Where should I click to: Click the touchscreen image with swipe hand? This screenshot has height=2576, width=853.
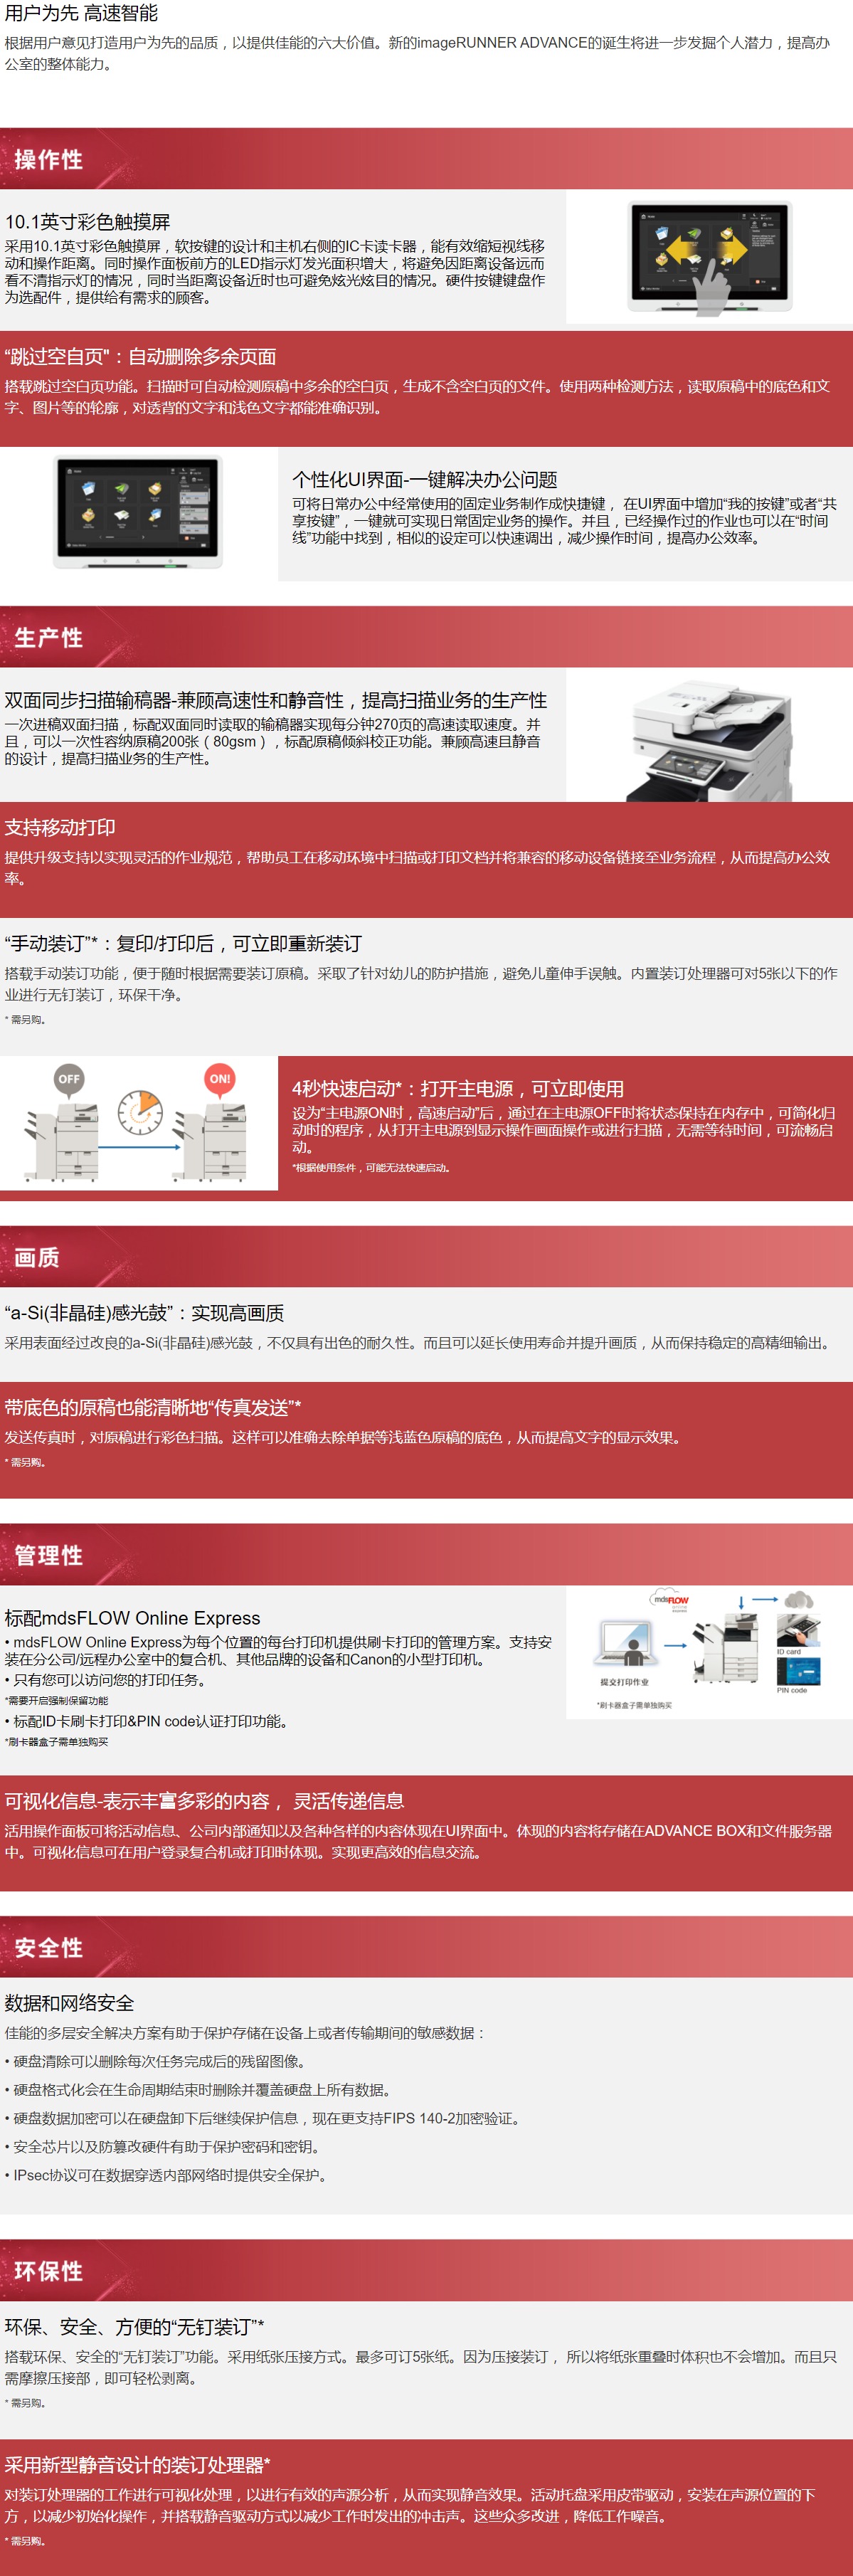[709, 257]
